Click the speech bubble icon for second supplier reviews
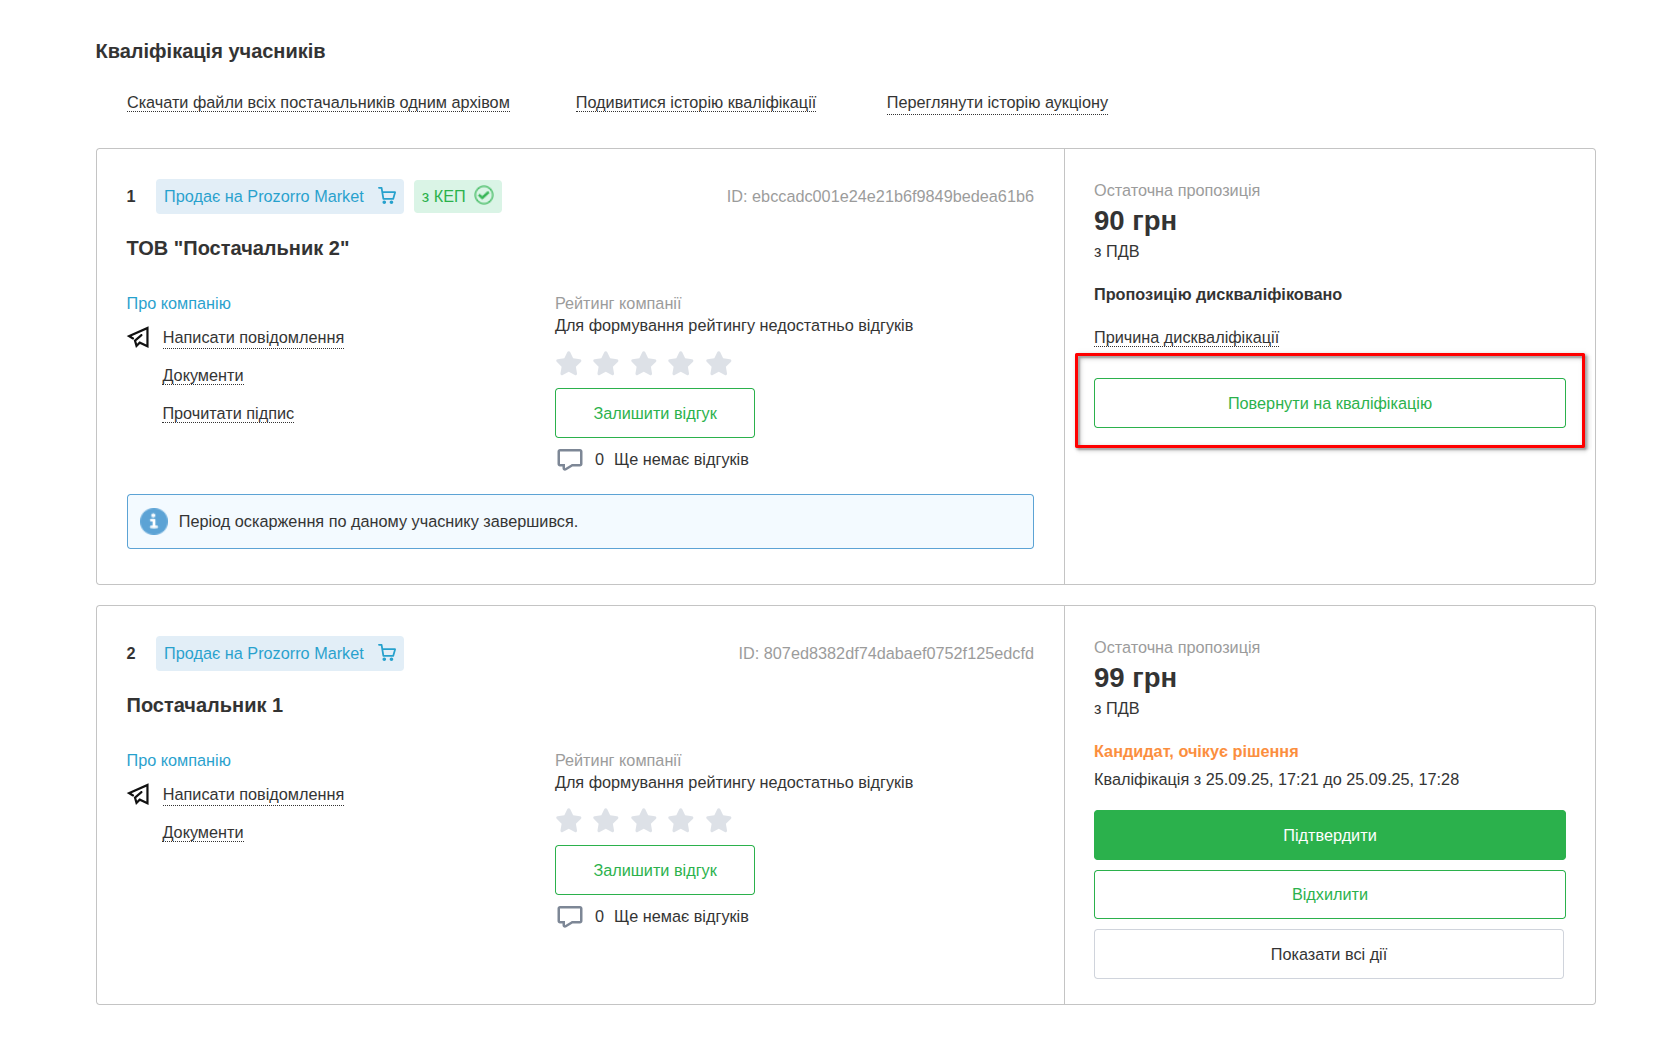The height and width of the screenshot is (1043, 1671). (570, 917)
